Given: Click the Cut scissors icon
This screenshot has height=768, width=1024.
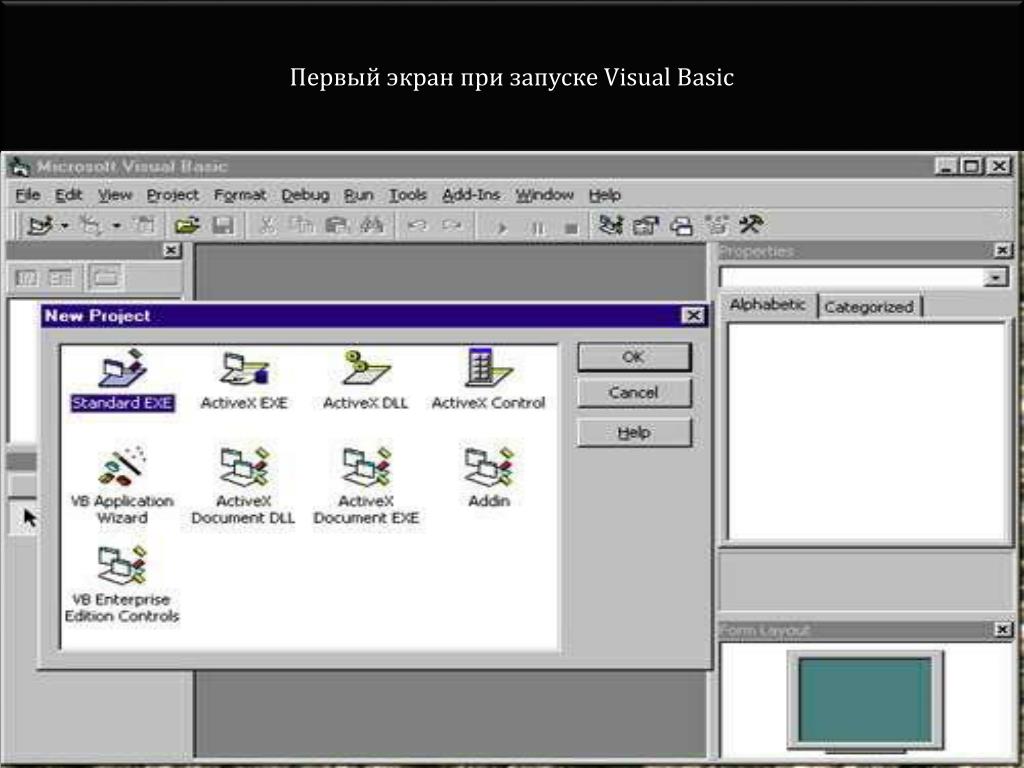Looking at the screenshot, I should 265,226.
